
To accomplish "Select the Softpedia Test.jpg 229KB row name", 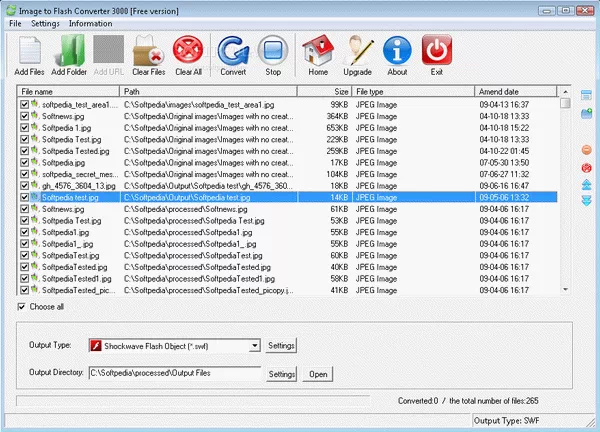I will pos(72,139).
